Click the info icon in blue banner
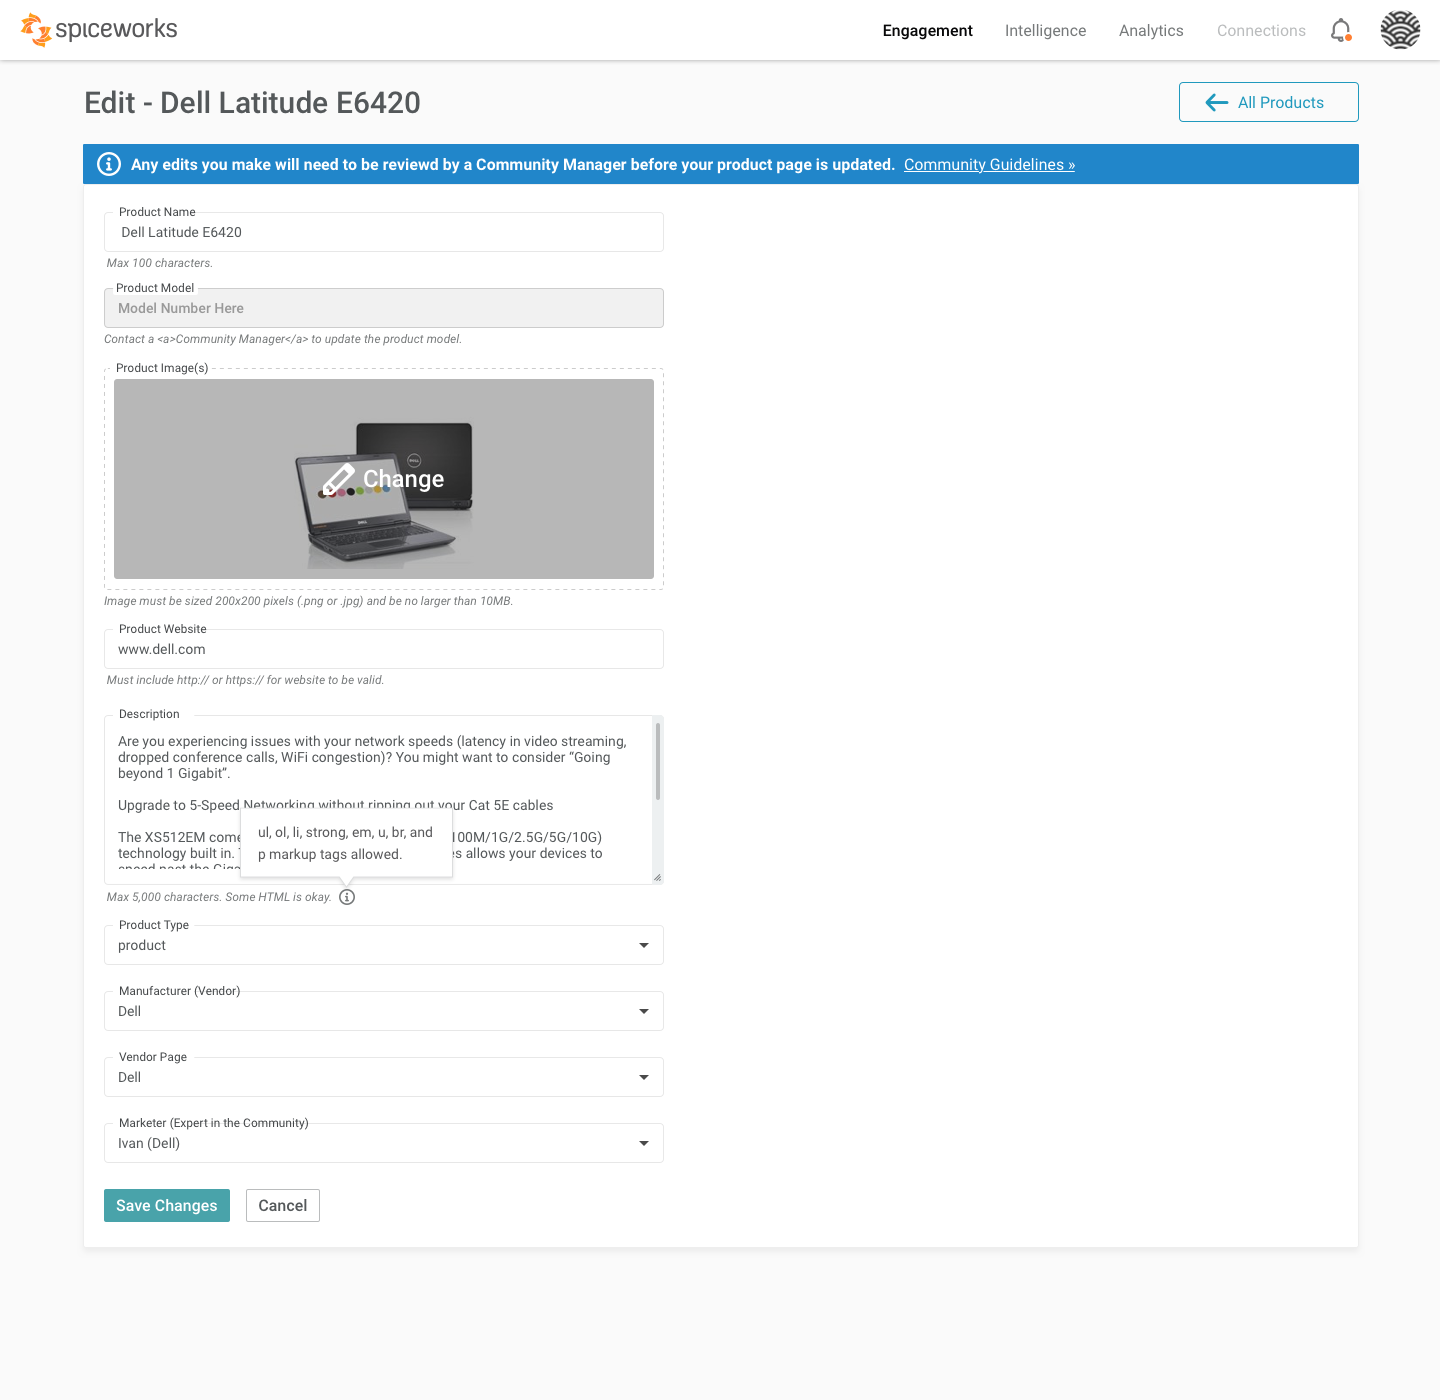Image resolution: width=1440 pixels, height=1400 pixels. click(109, 164)
